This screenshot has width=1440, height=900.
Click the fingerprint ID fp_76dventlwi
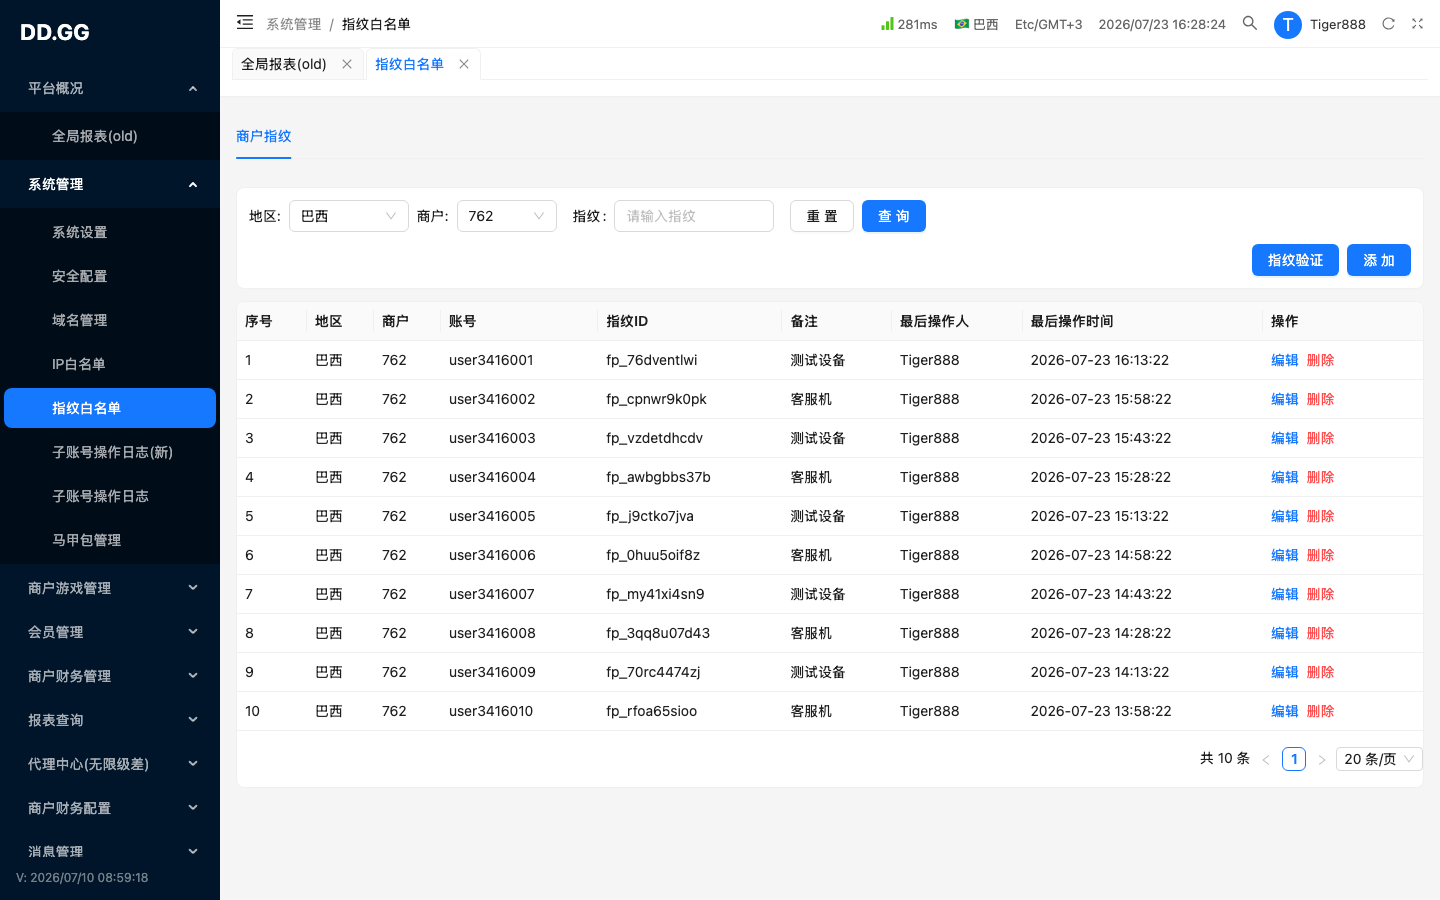point(652,360)
